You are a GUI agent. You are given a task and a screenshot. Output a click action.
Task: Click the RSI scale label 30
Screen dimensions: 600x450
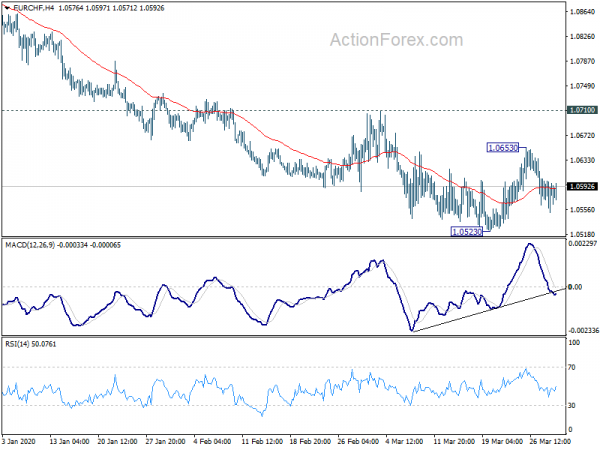pyautogui.click(x=572, y=406)
